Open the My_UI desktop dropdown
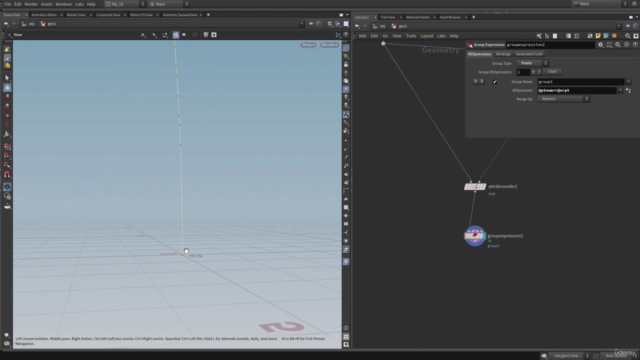The width and height of the screenshot is (640, 360). coord(124,4)
